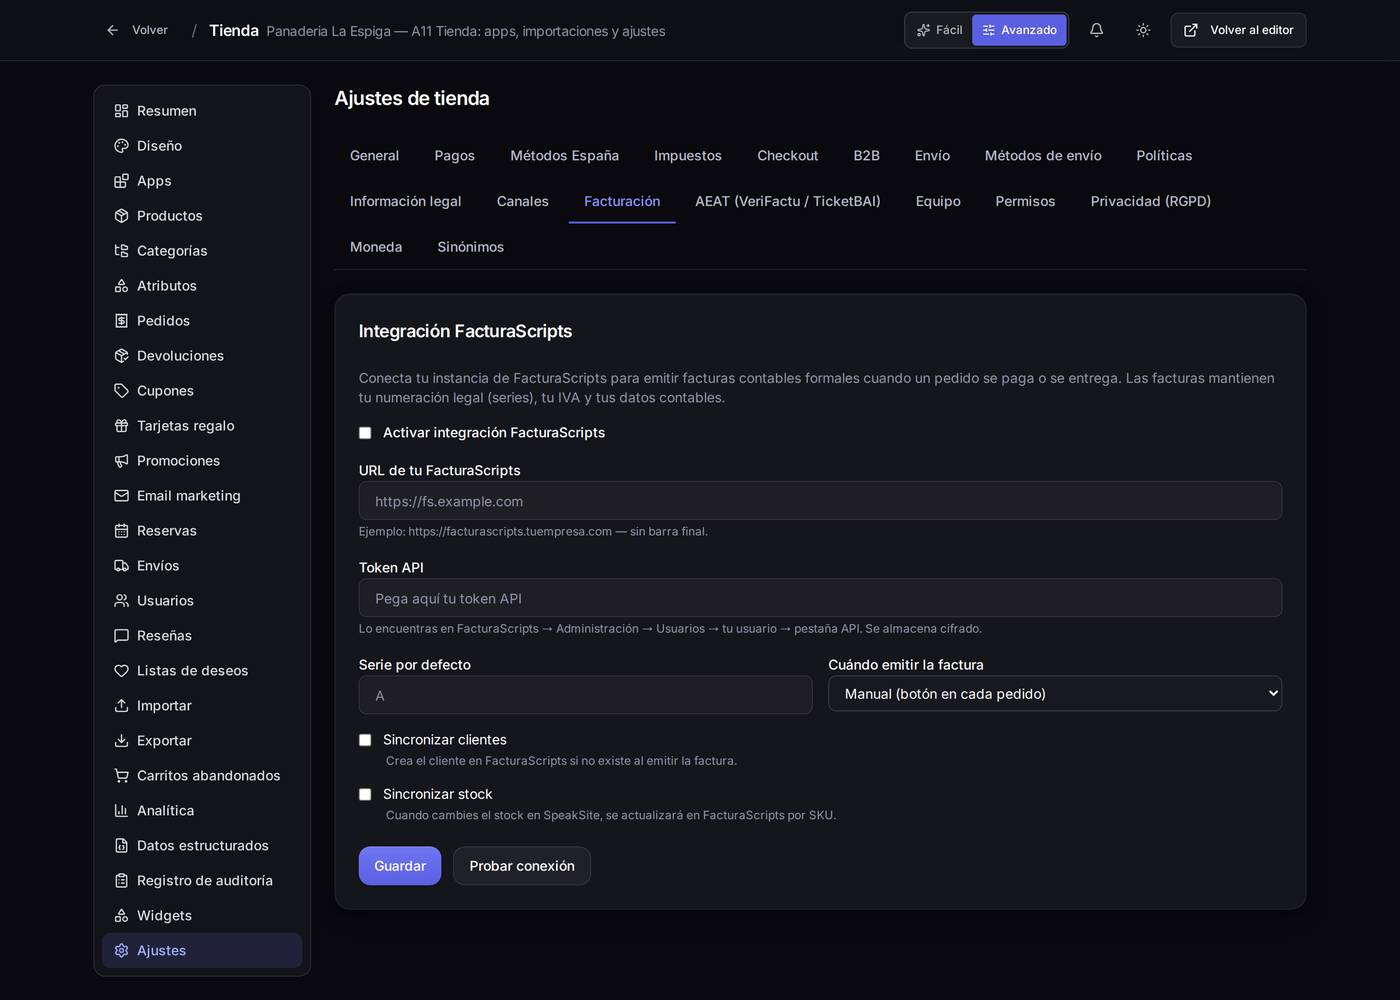Click the Facturación tab

coord(622,202)
